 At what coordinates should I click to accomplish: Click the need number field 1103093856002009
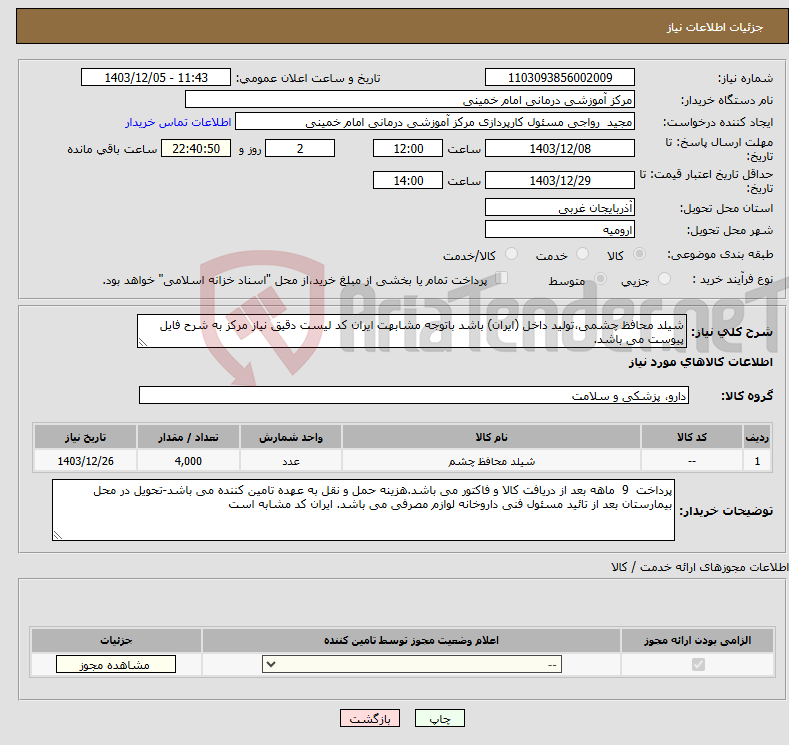tap(560, 77)
